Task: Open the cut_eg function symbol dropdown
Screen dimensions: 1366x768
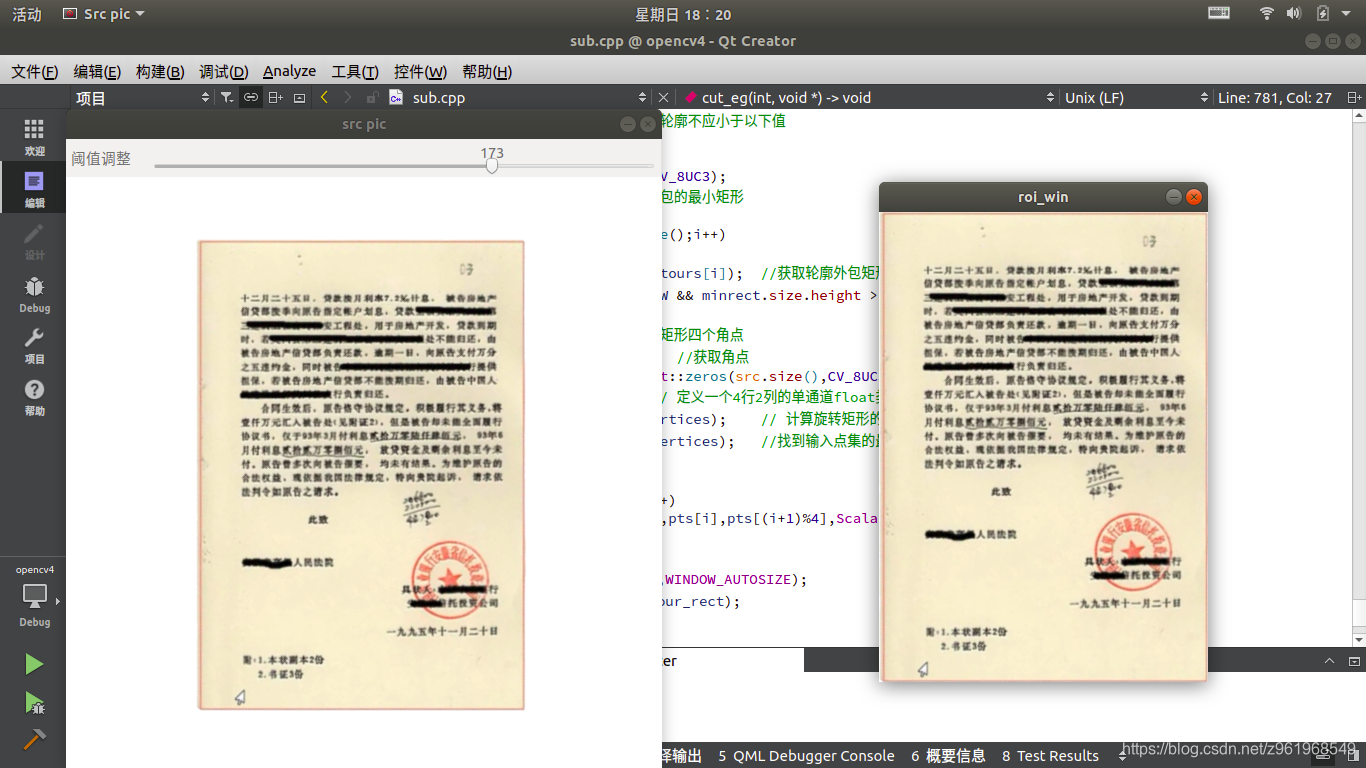Action: pyautogui.click(x=868, y=97)
